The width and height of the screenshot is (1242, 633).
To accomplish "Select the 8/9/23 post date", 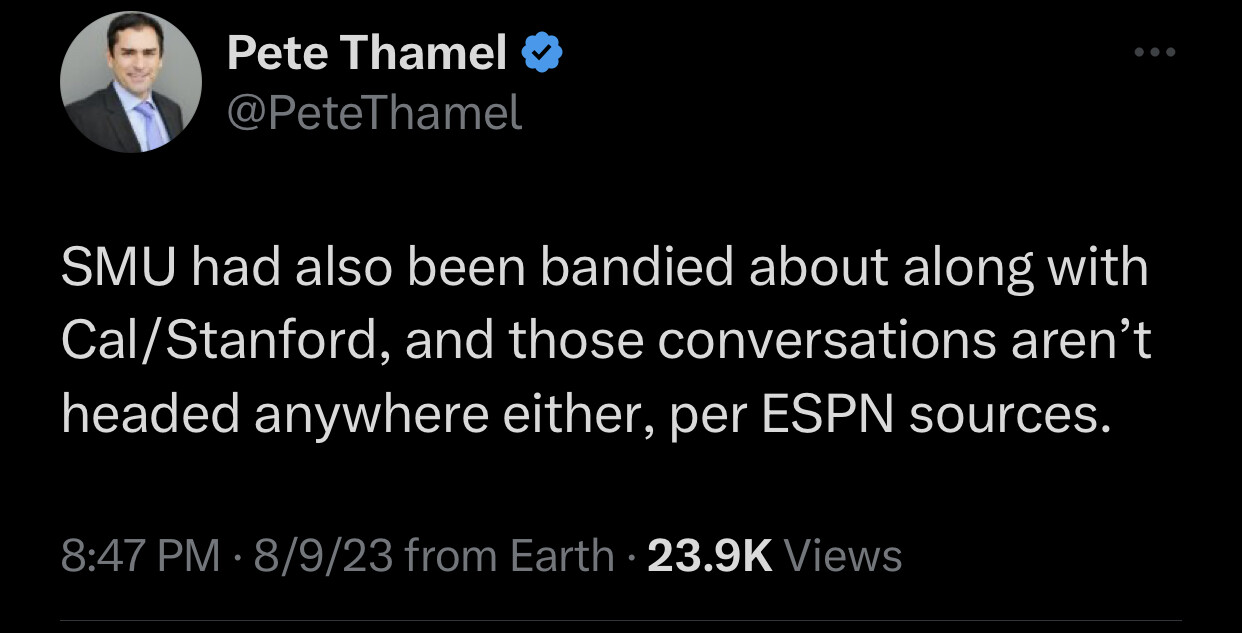I will [309, 556].
